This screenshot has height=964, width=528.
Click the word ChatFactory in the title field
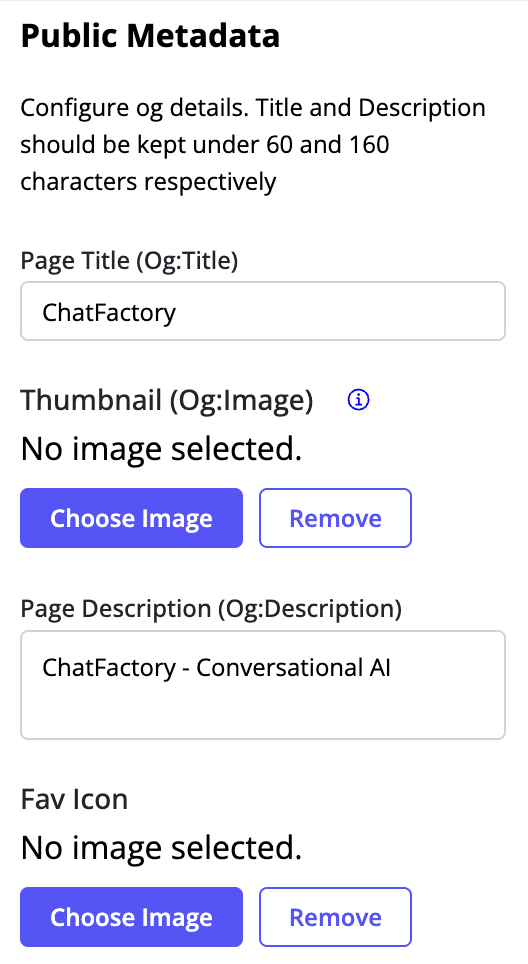click(x=109, y=312)
